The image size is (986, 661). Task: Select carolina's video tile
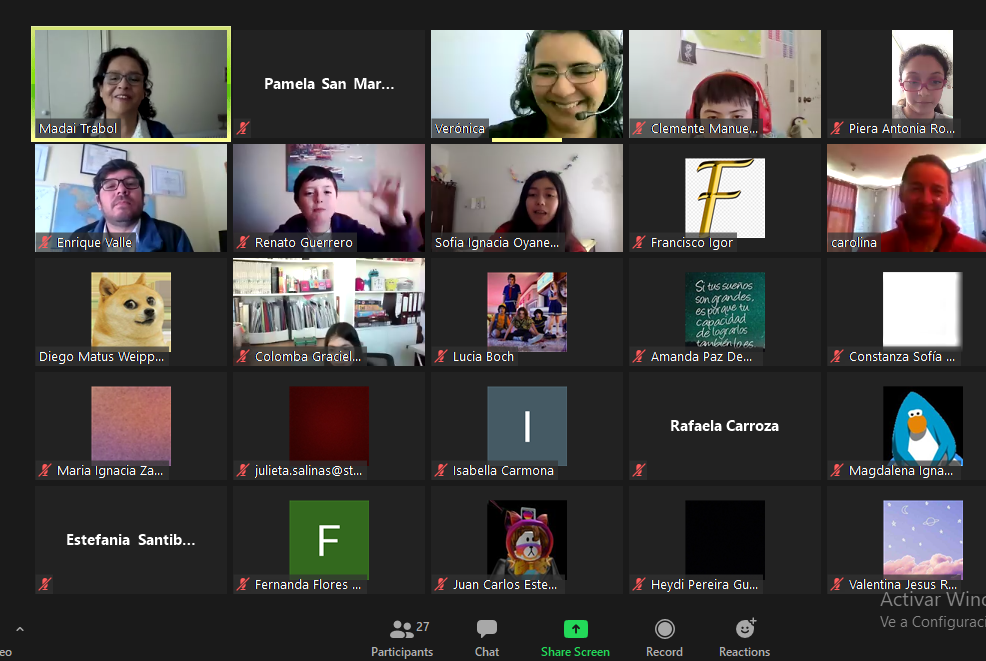tap(905, 195)
